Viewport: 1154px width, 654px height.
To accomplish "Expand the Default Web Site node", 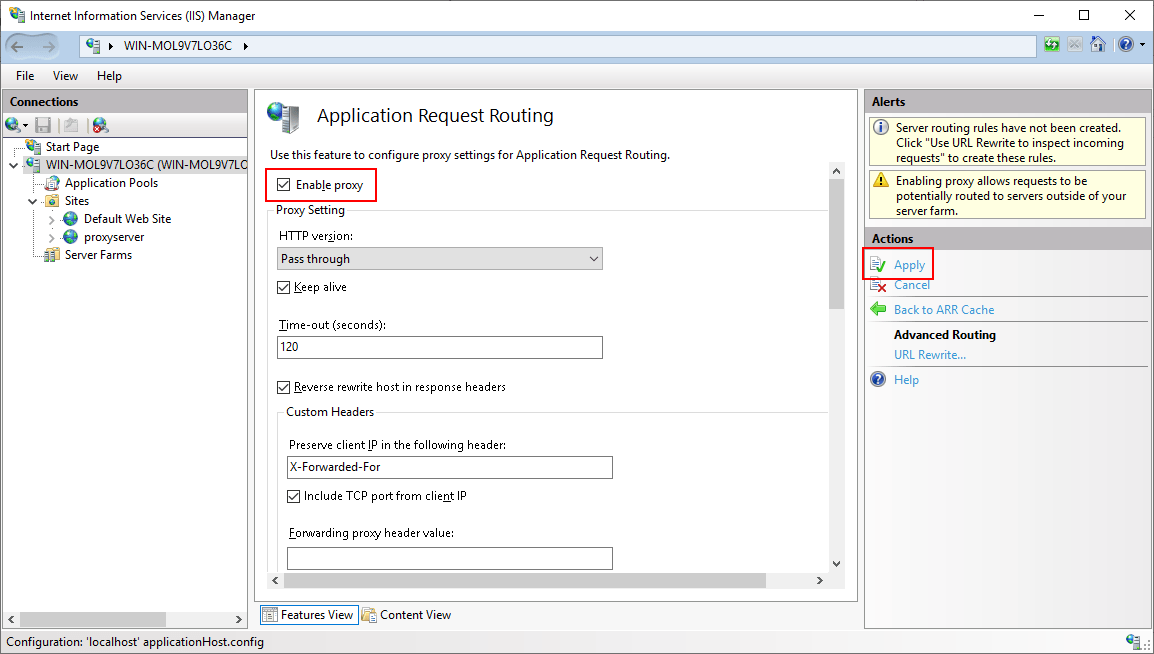I will 50,218.
